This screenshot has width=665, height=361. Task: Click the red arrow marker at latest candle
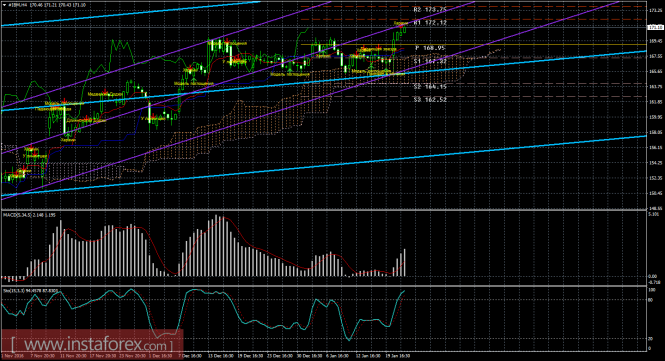(401, 26)
